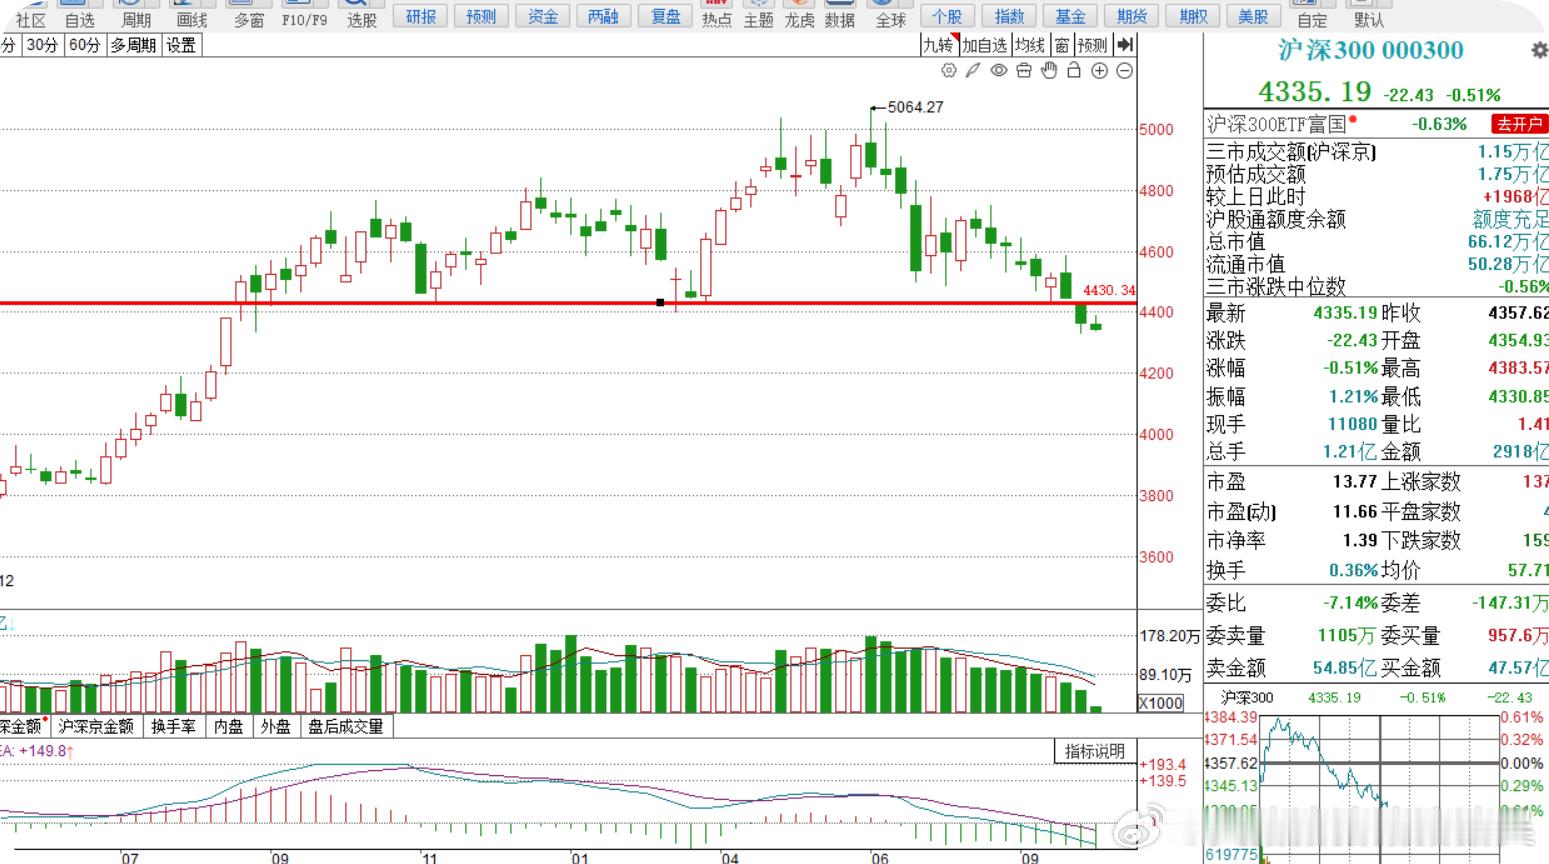
Task: Switch to 30分 period tab
Action: pos(42,45)
